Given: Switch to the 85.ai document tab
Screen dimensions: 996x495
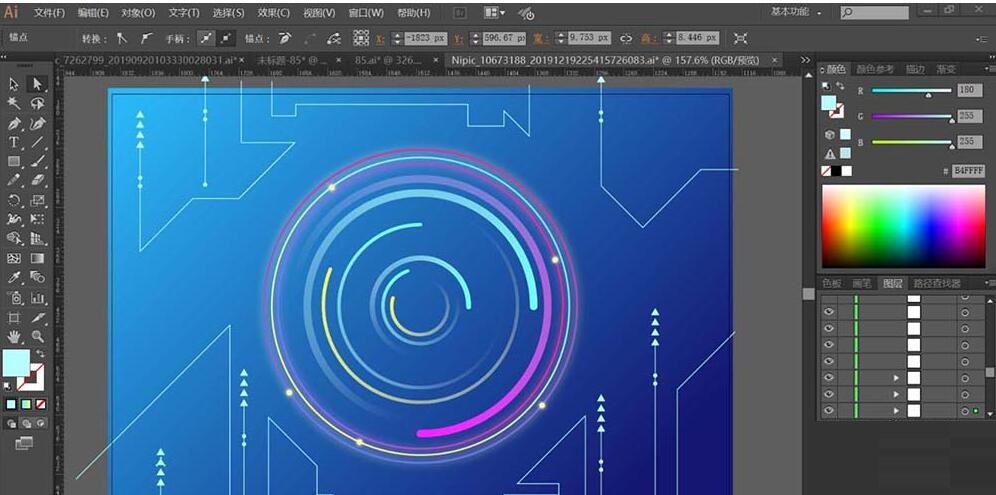Looking at the screenshot, I should (x=390, y=60).
